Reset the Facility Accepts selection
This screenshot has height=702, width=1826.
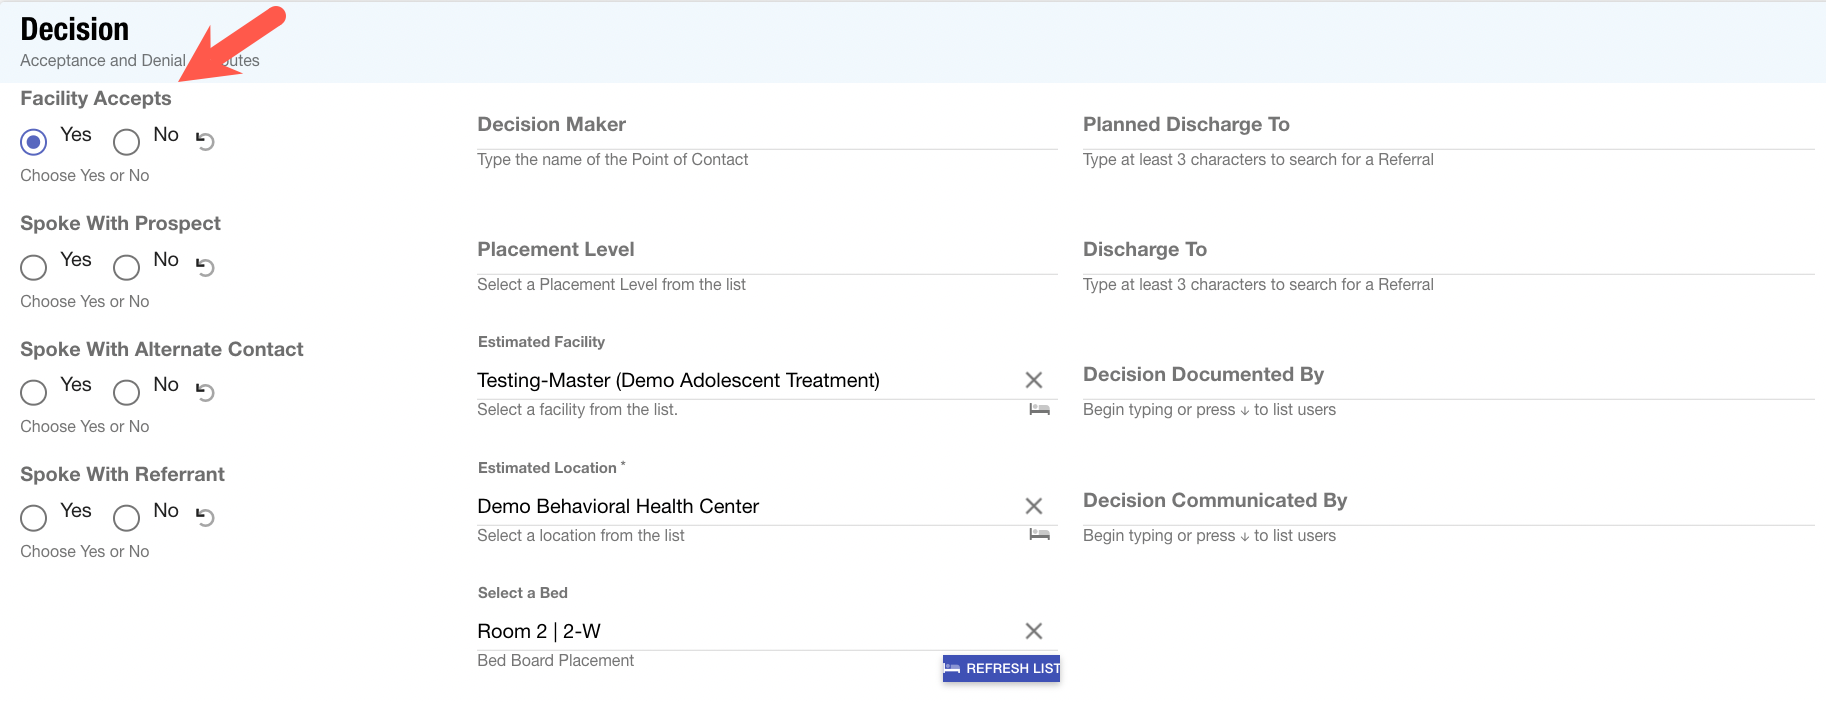coord(205,141)
